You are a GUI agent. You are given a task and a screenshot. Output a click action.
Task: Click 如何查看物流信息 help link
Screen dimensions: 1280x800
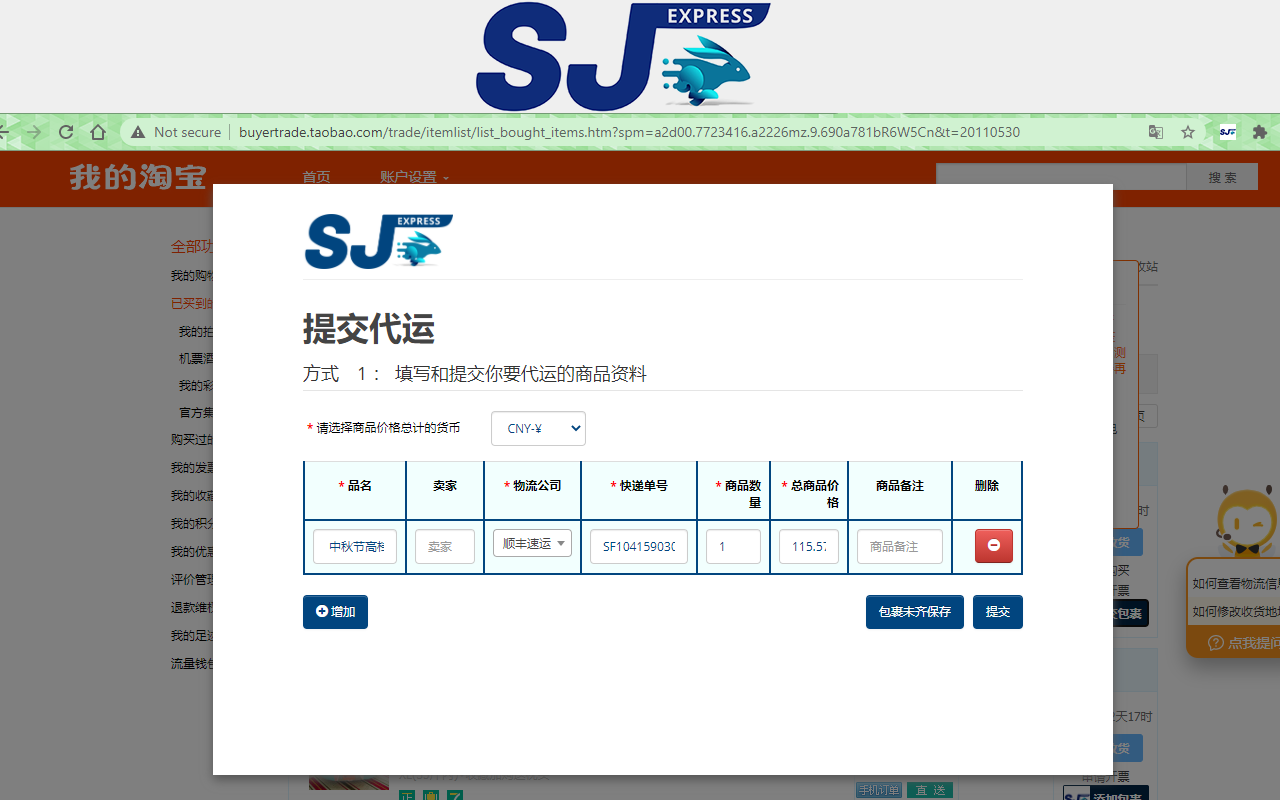(x=1235, y=584)
